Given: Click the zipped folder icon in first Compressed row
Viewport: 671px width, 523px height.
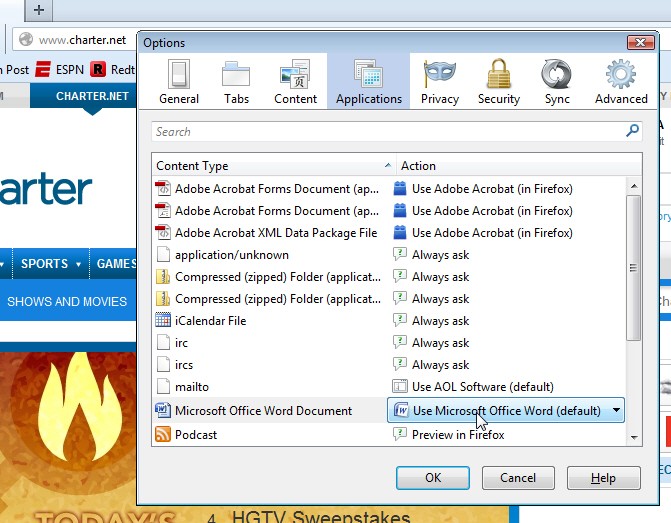Looking at the screenshot, I should pos(163,276).
